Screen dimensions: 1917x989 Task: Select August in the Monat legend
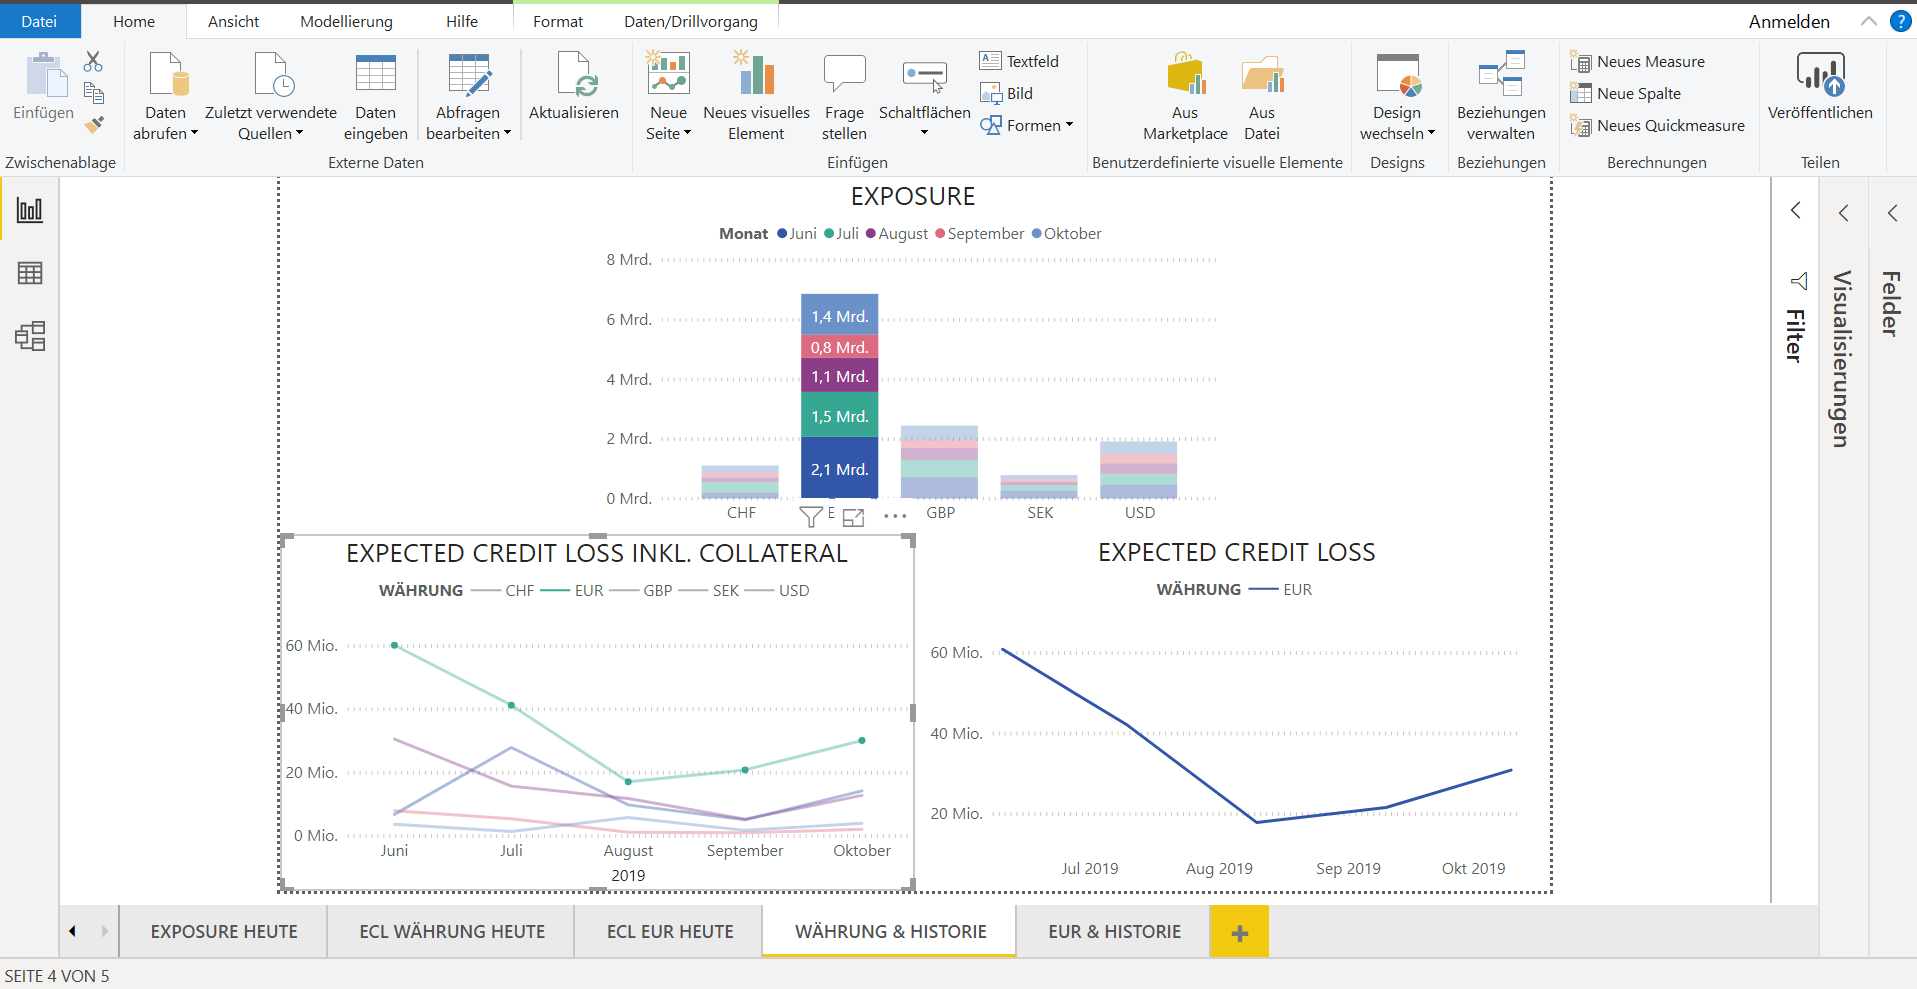coord(897,233)
